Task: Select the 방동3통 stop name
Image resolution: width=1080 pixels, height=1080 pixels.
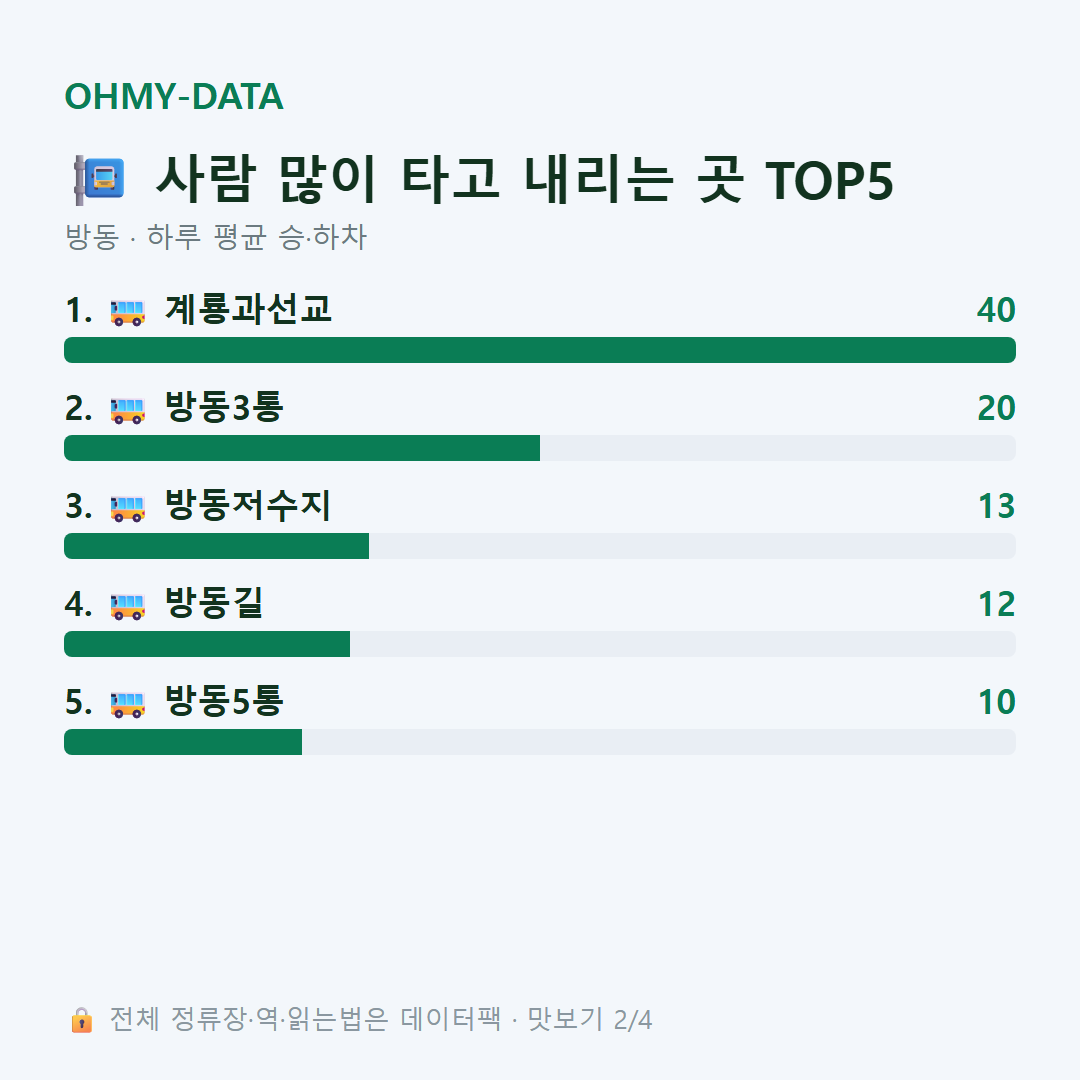Action: (x=225, y=407)
